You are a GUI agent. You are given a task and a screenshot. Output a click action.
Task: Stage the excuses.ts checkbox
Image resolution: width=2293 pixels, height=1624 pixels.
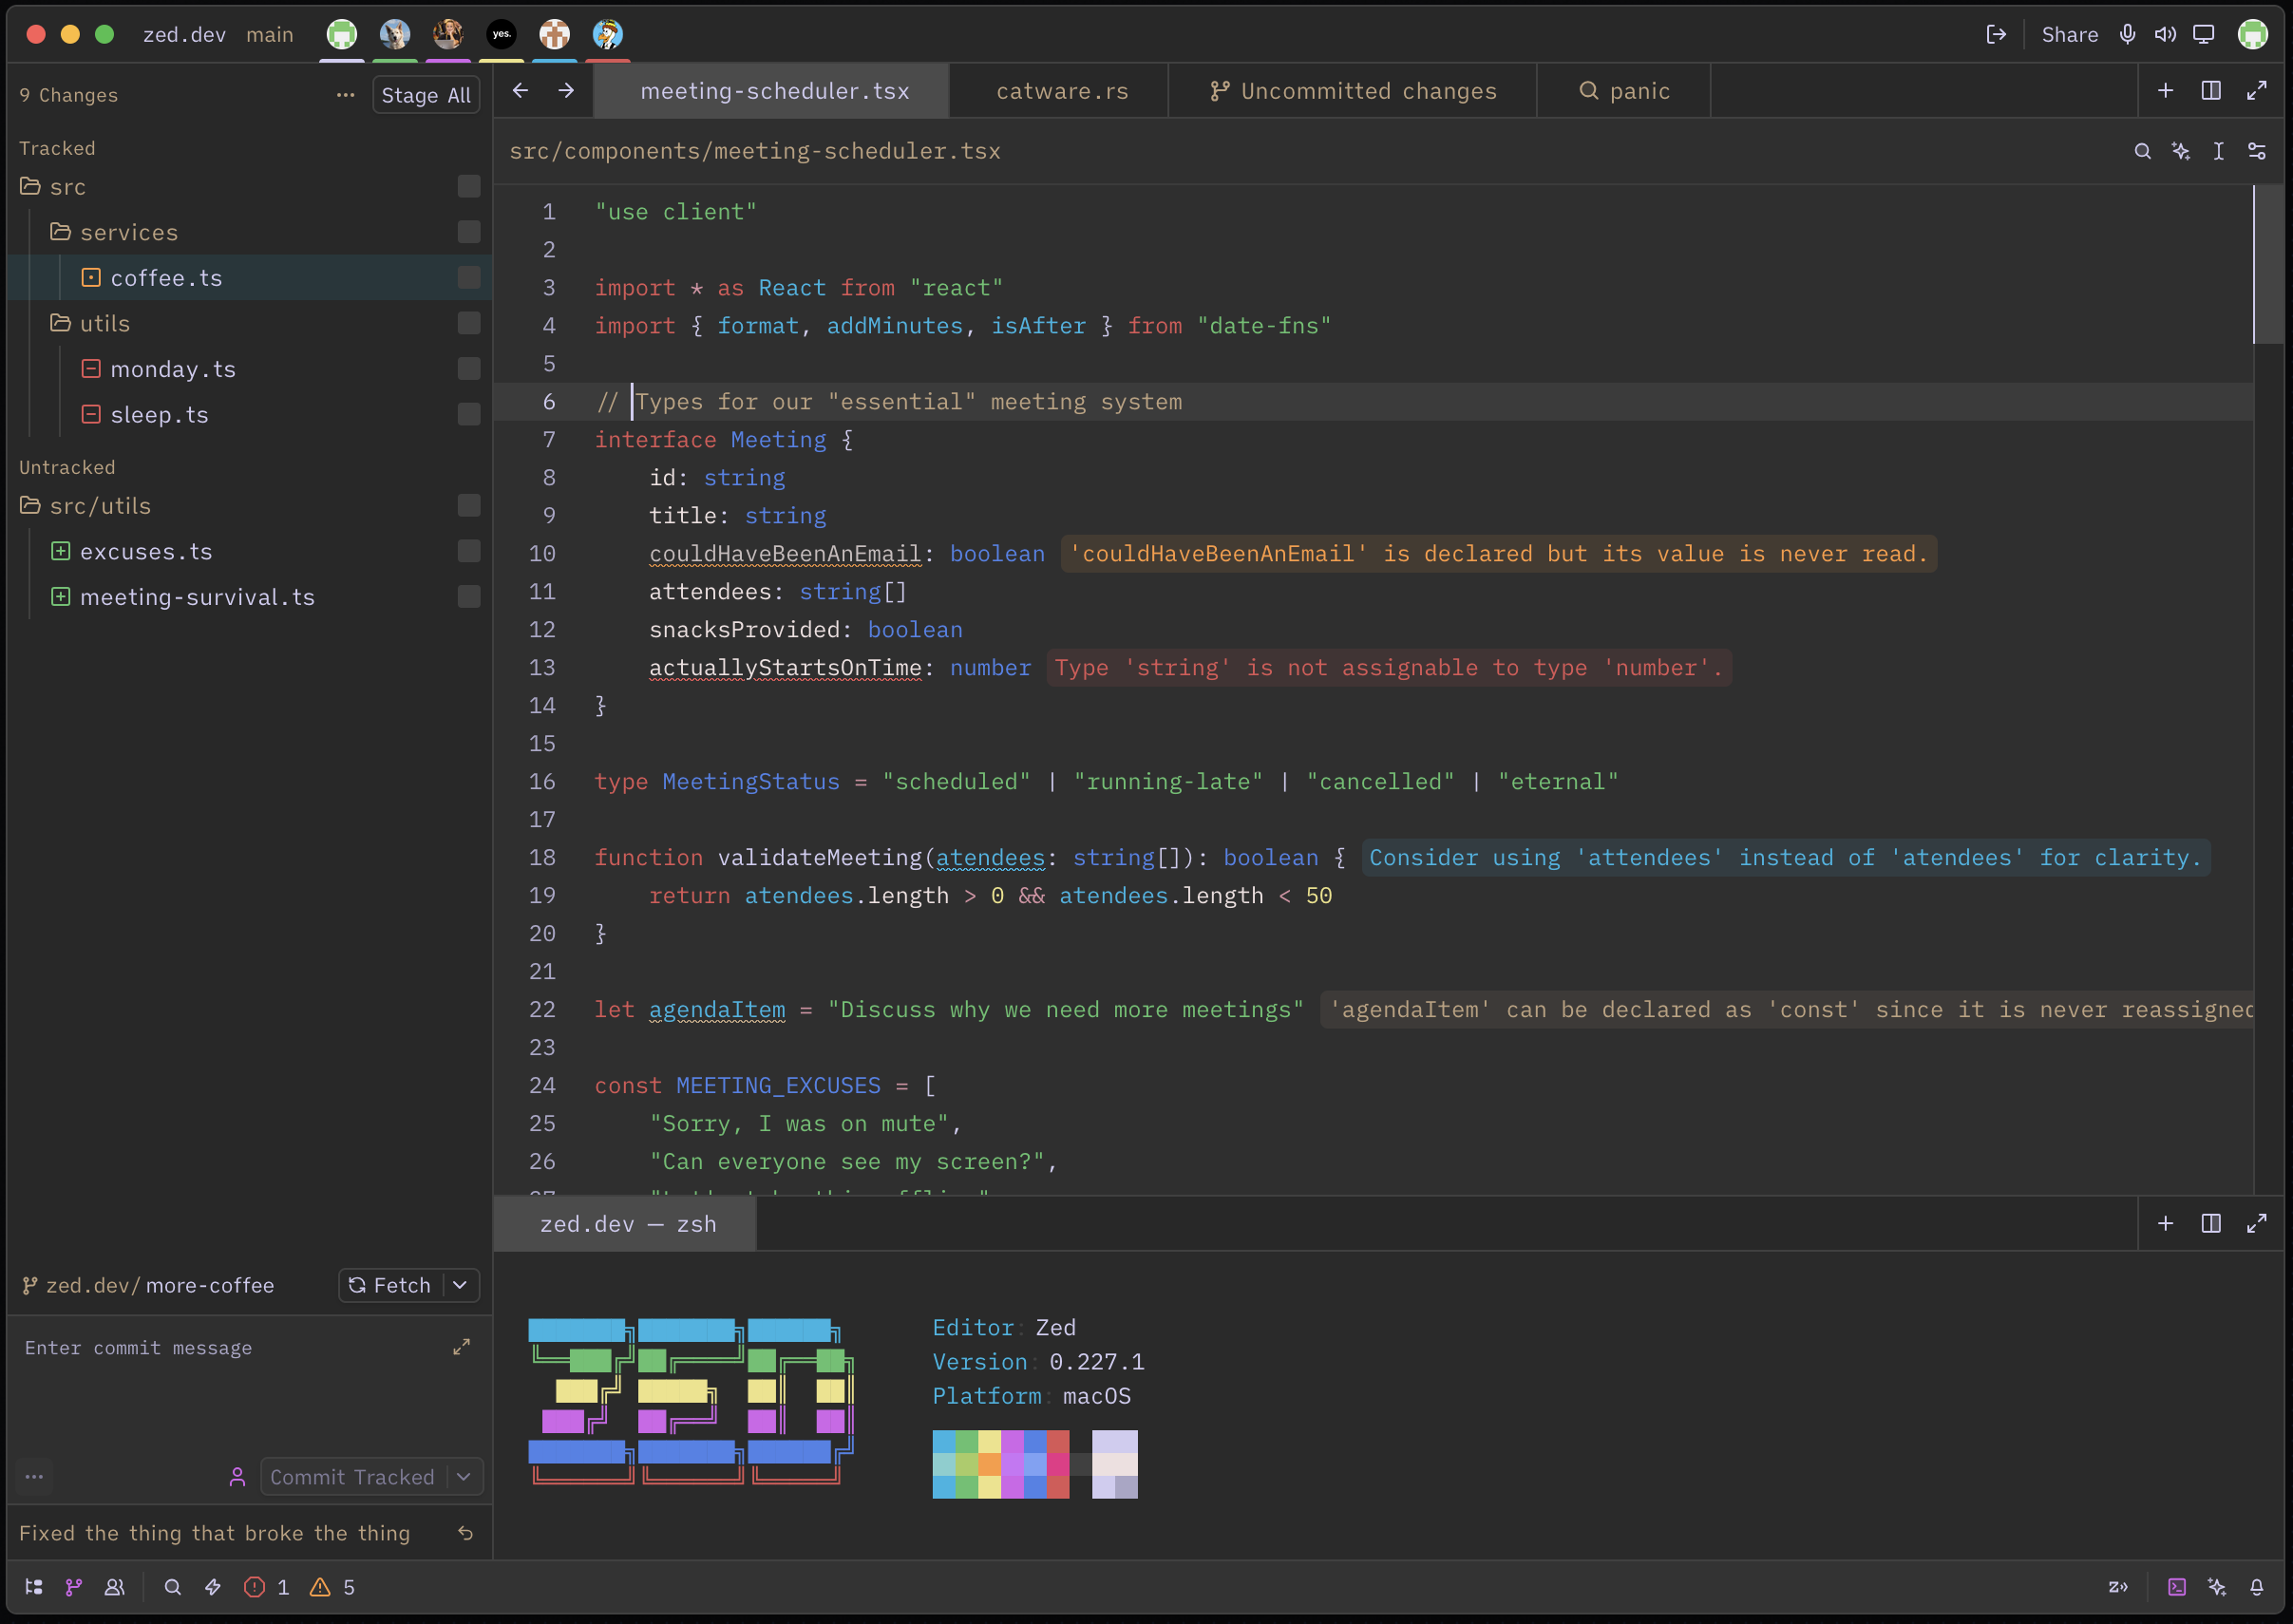coord(469,551)
